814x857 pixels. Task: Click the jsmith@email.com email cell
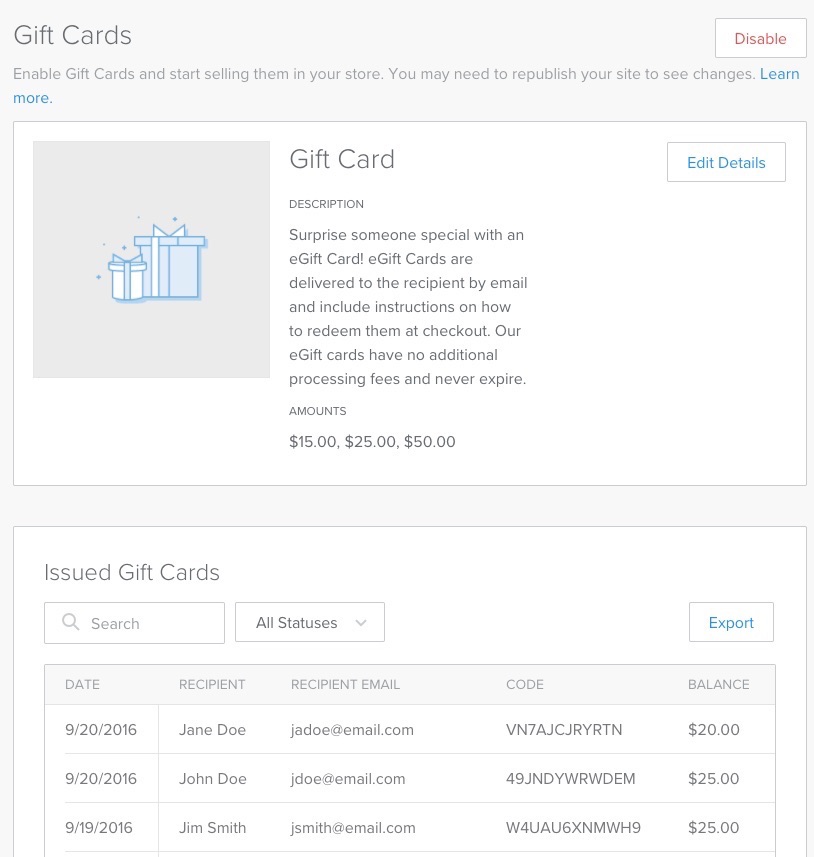(x=353, y=827)
